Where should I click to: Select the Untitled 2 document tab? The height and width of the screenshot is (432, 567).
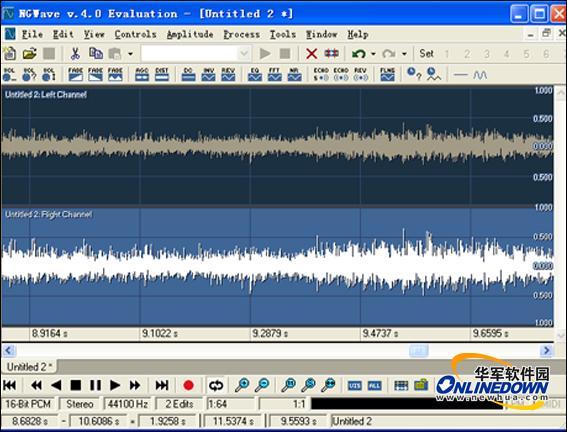pyautogui.click(x=29, y=367)
